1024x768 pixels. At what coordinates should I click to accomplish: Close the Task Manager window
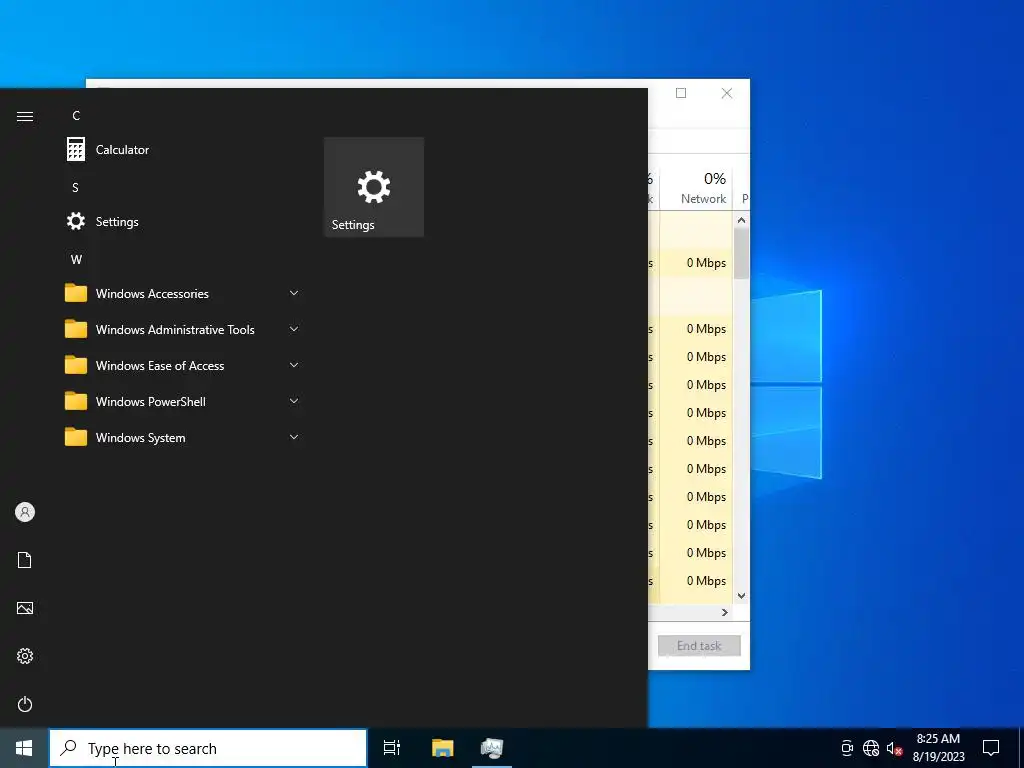727,93
